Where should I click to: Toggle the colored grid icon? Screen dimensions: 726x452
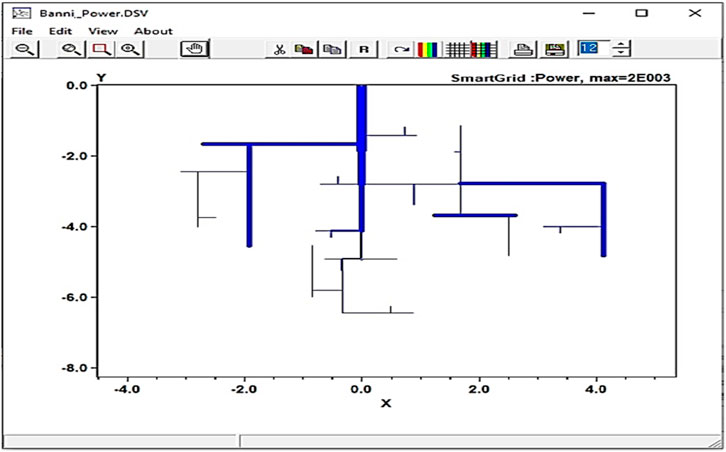[x=484, y=49]
